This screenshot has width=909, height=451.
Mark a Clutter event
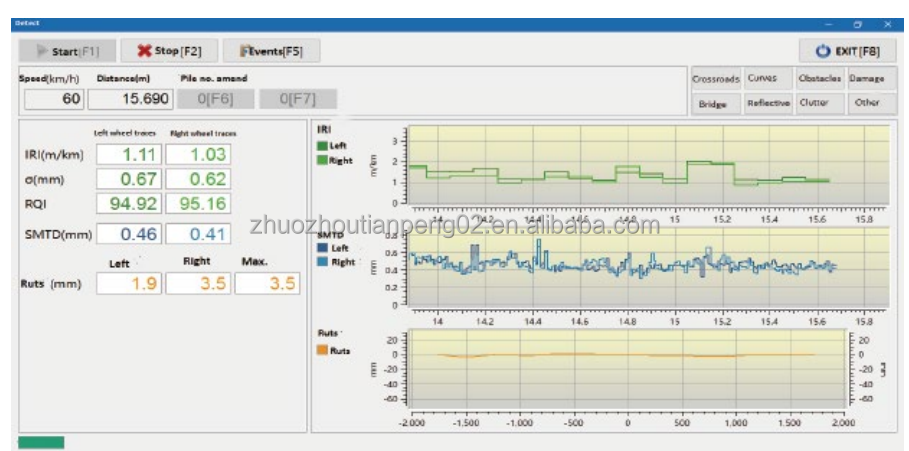(x=820, y=104)
